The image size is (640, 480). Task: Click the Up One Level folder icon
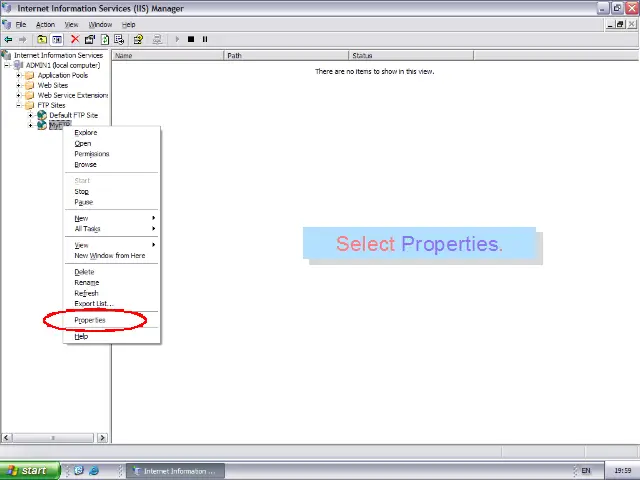[42, 39]
